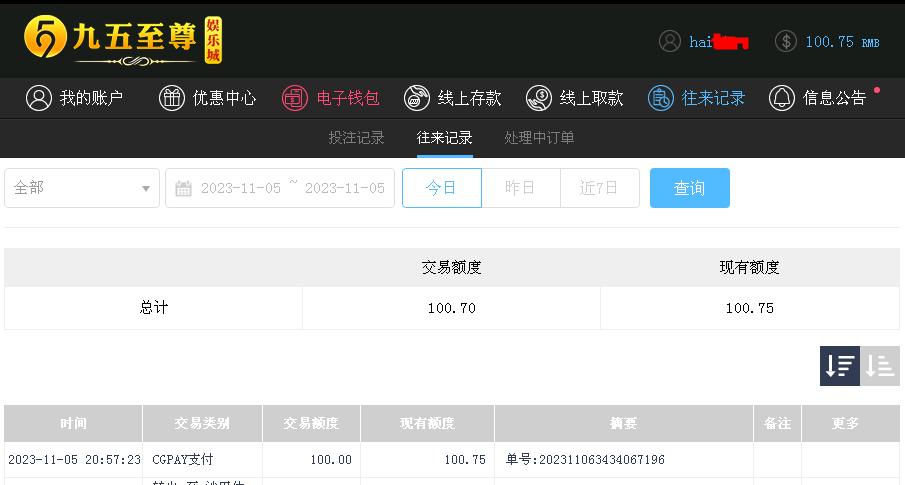Image resolution: width=905 pixels, height=485 pixels.
Task: Choose the 近7日 date filter
Action: [x=600, y=188]
